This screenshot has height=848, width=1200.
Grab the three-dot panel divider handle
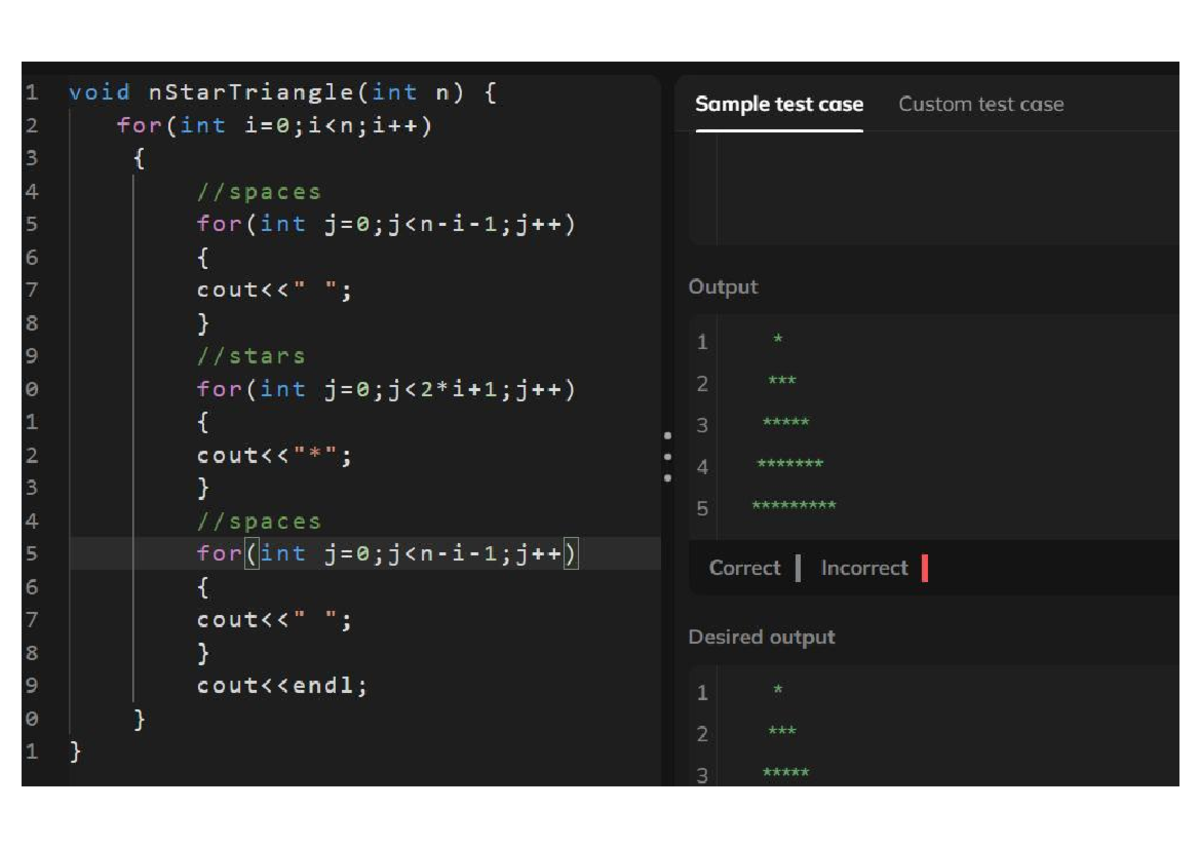pos(667,457)
